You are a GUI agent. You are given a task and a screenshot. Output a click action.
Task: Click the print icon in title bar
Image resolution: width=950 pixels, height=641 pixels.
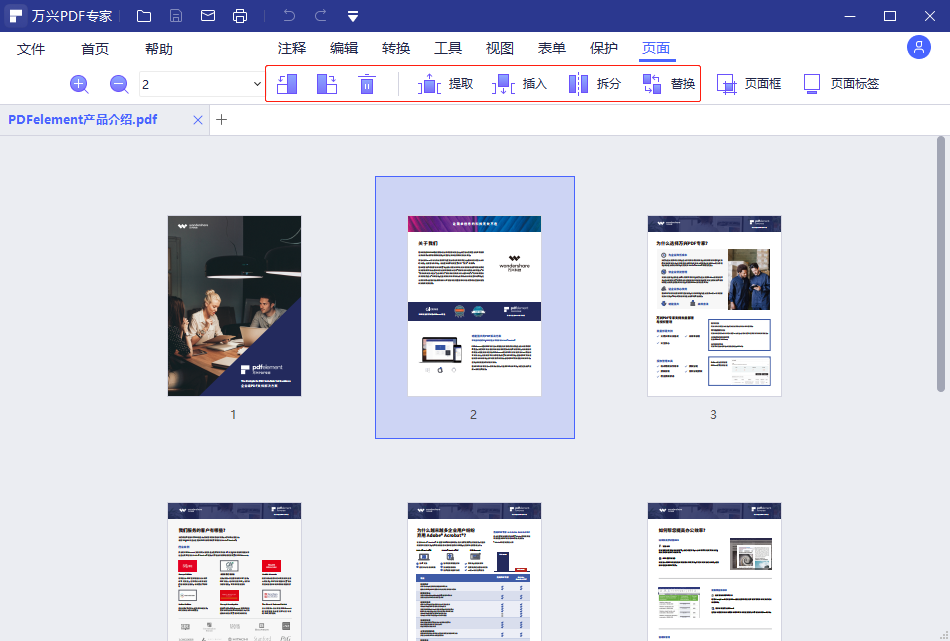[240, 16]
